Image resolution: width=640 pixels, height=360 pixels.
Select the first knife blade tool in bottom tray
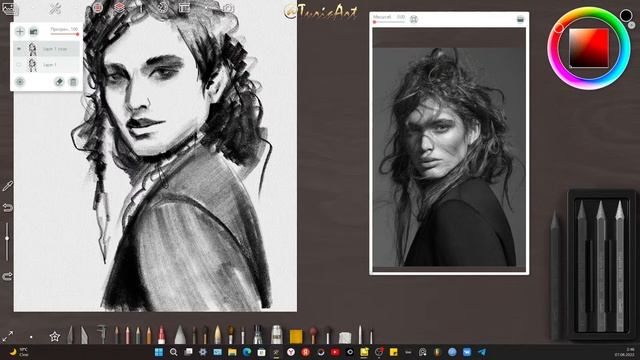(71, 334)
